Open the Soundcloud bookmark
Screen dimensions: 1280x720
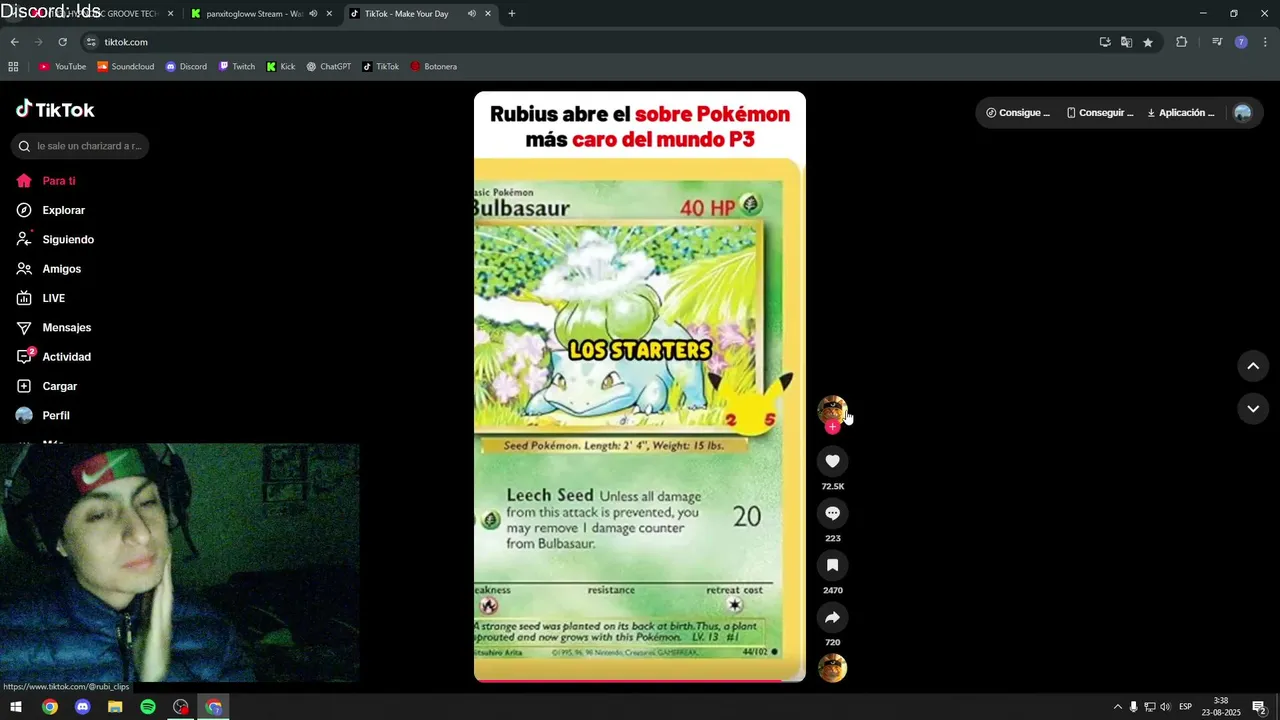[x=126, y=67]
